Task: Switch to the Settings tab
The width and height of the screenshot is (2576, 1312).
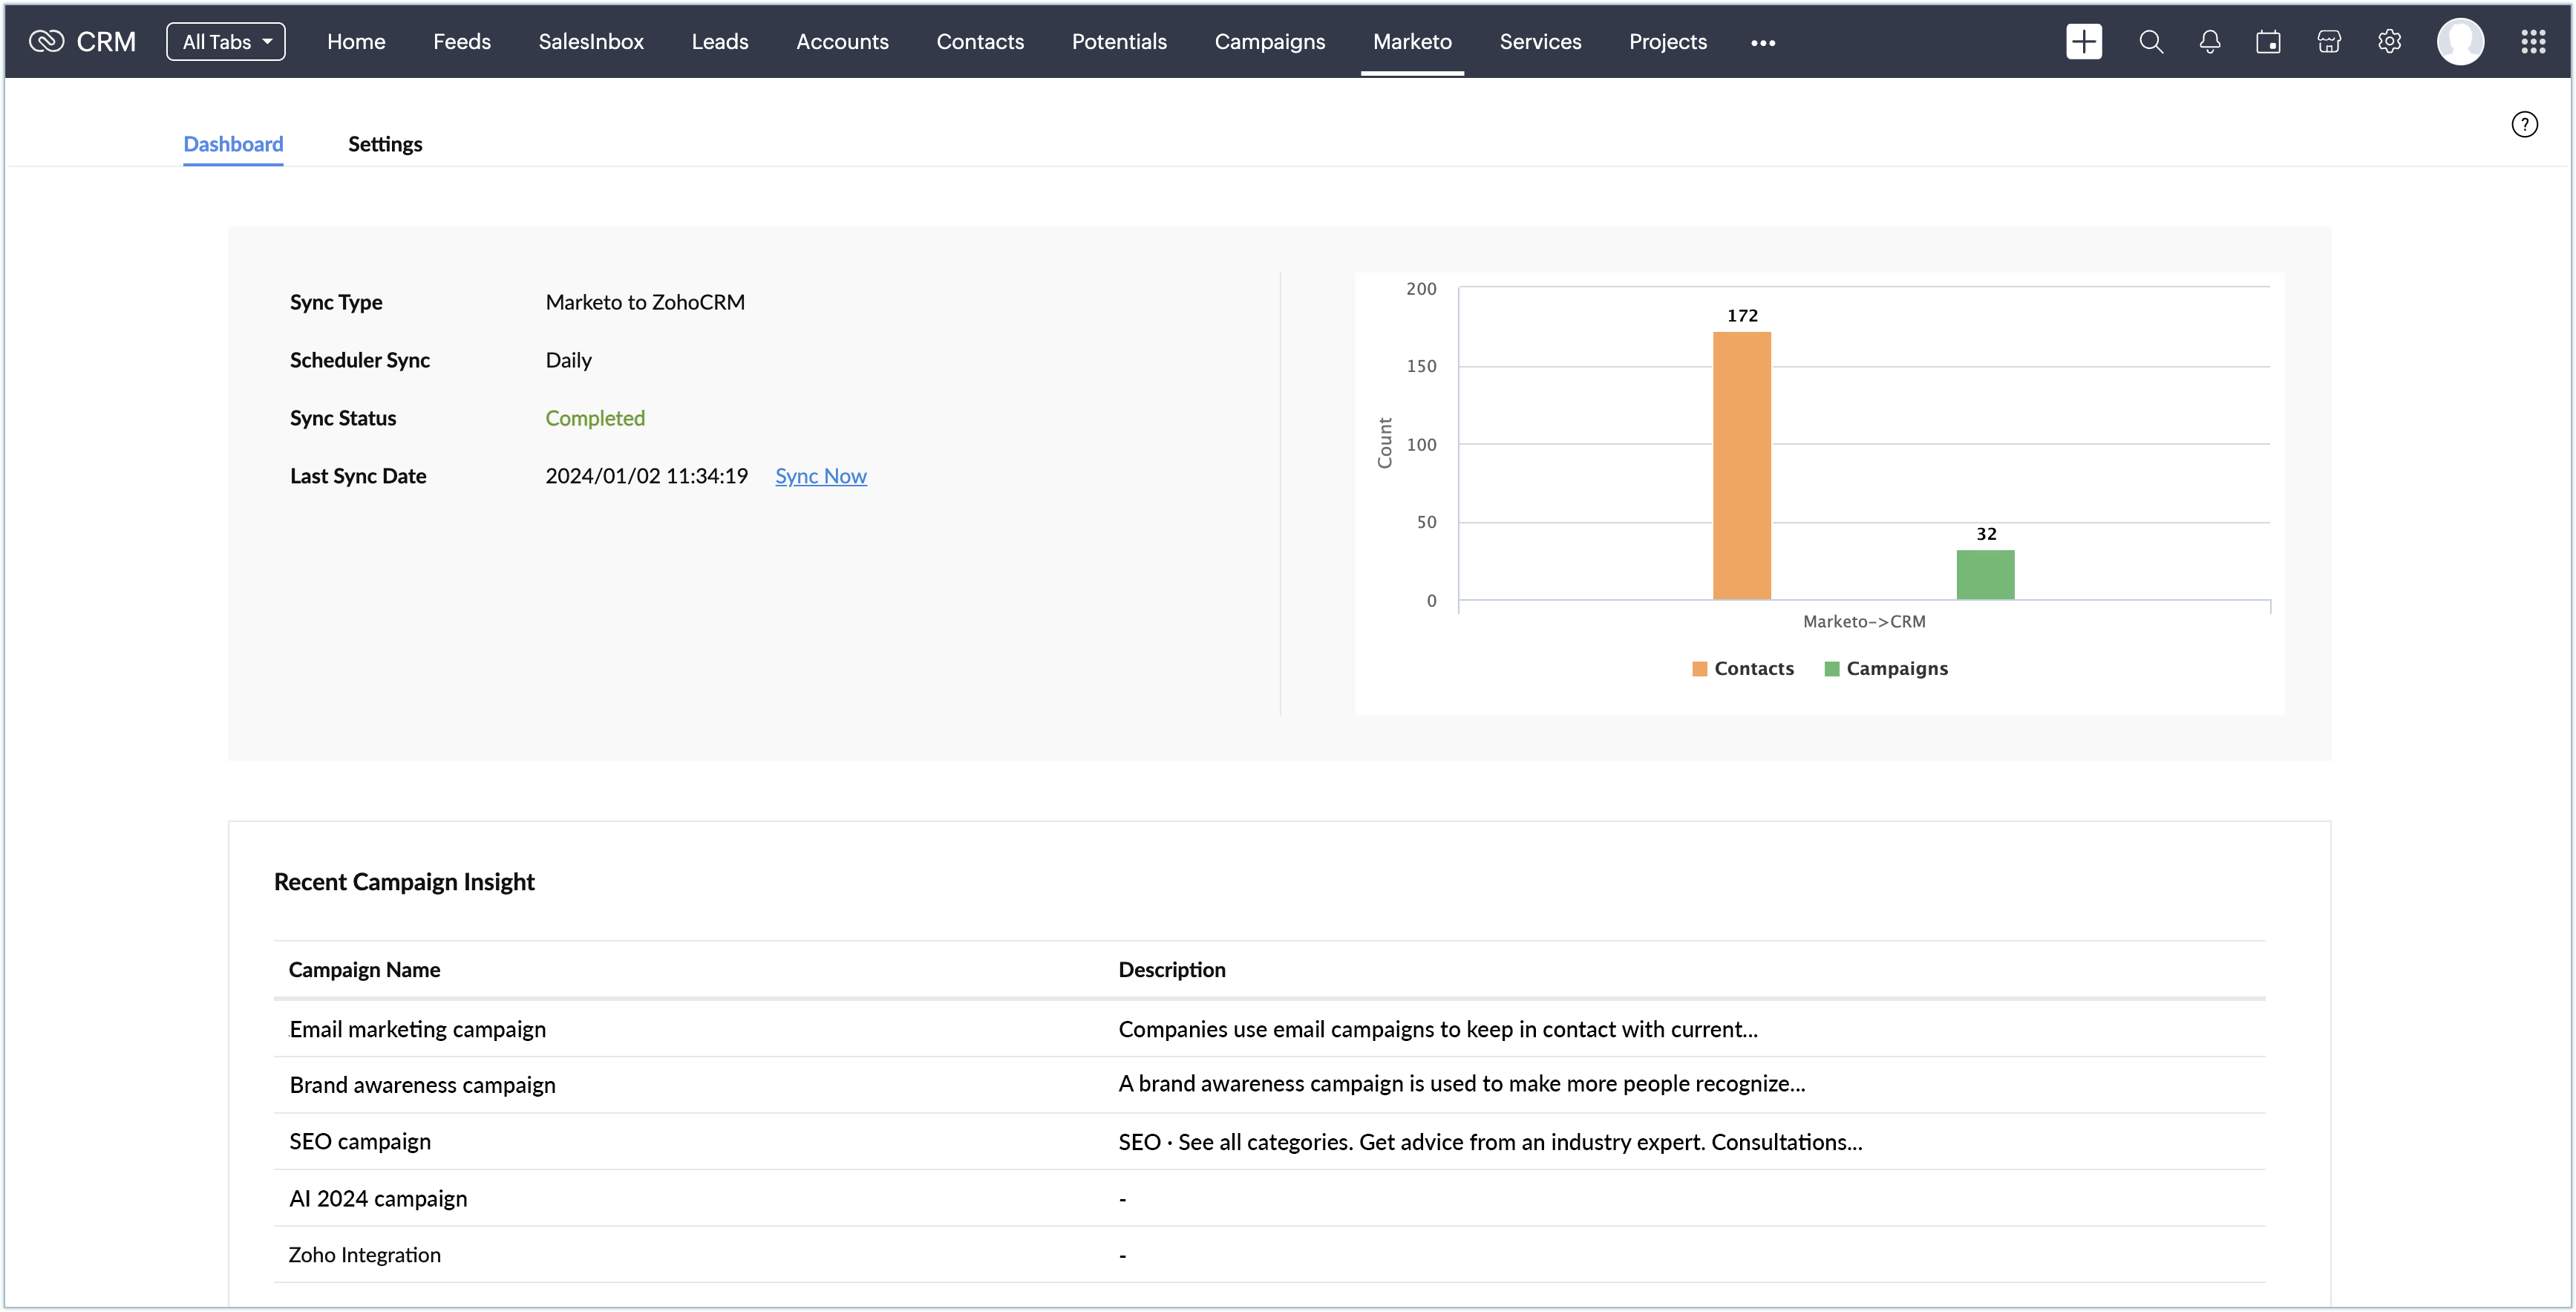Action: (x=385, y=144)
